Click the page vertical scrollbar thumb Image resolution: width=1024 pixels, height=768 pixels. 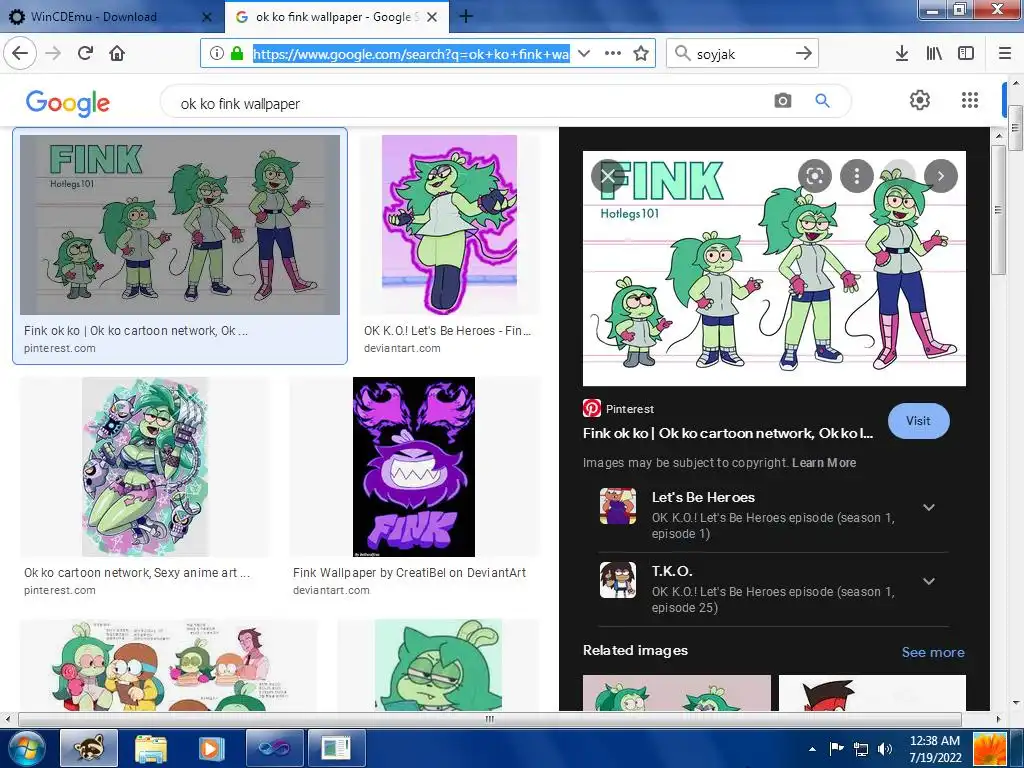click(1016, 128)
